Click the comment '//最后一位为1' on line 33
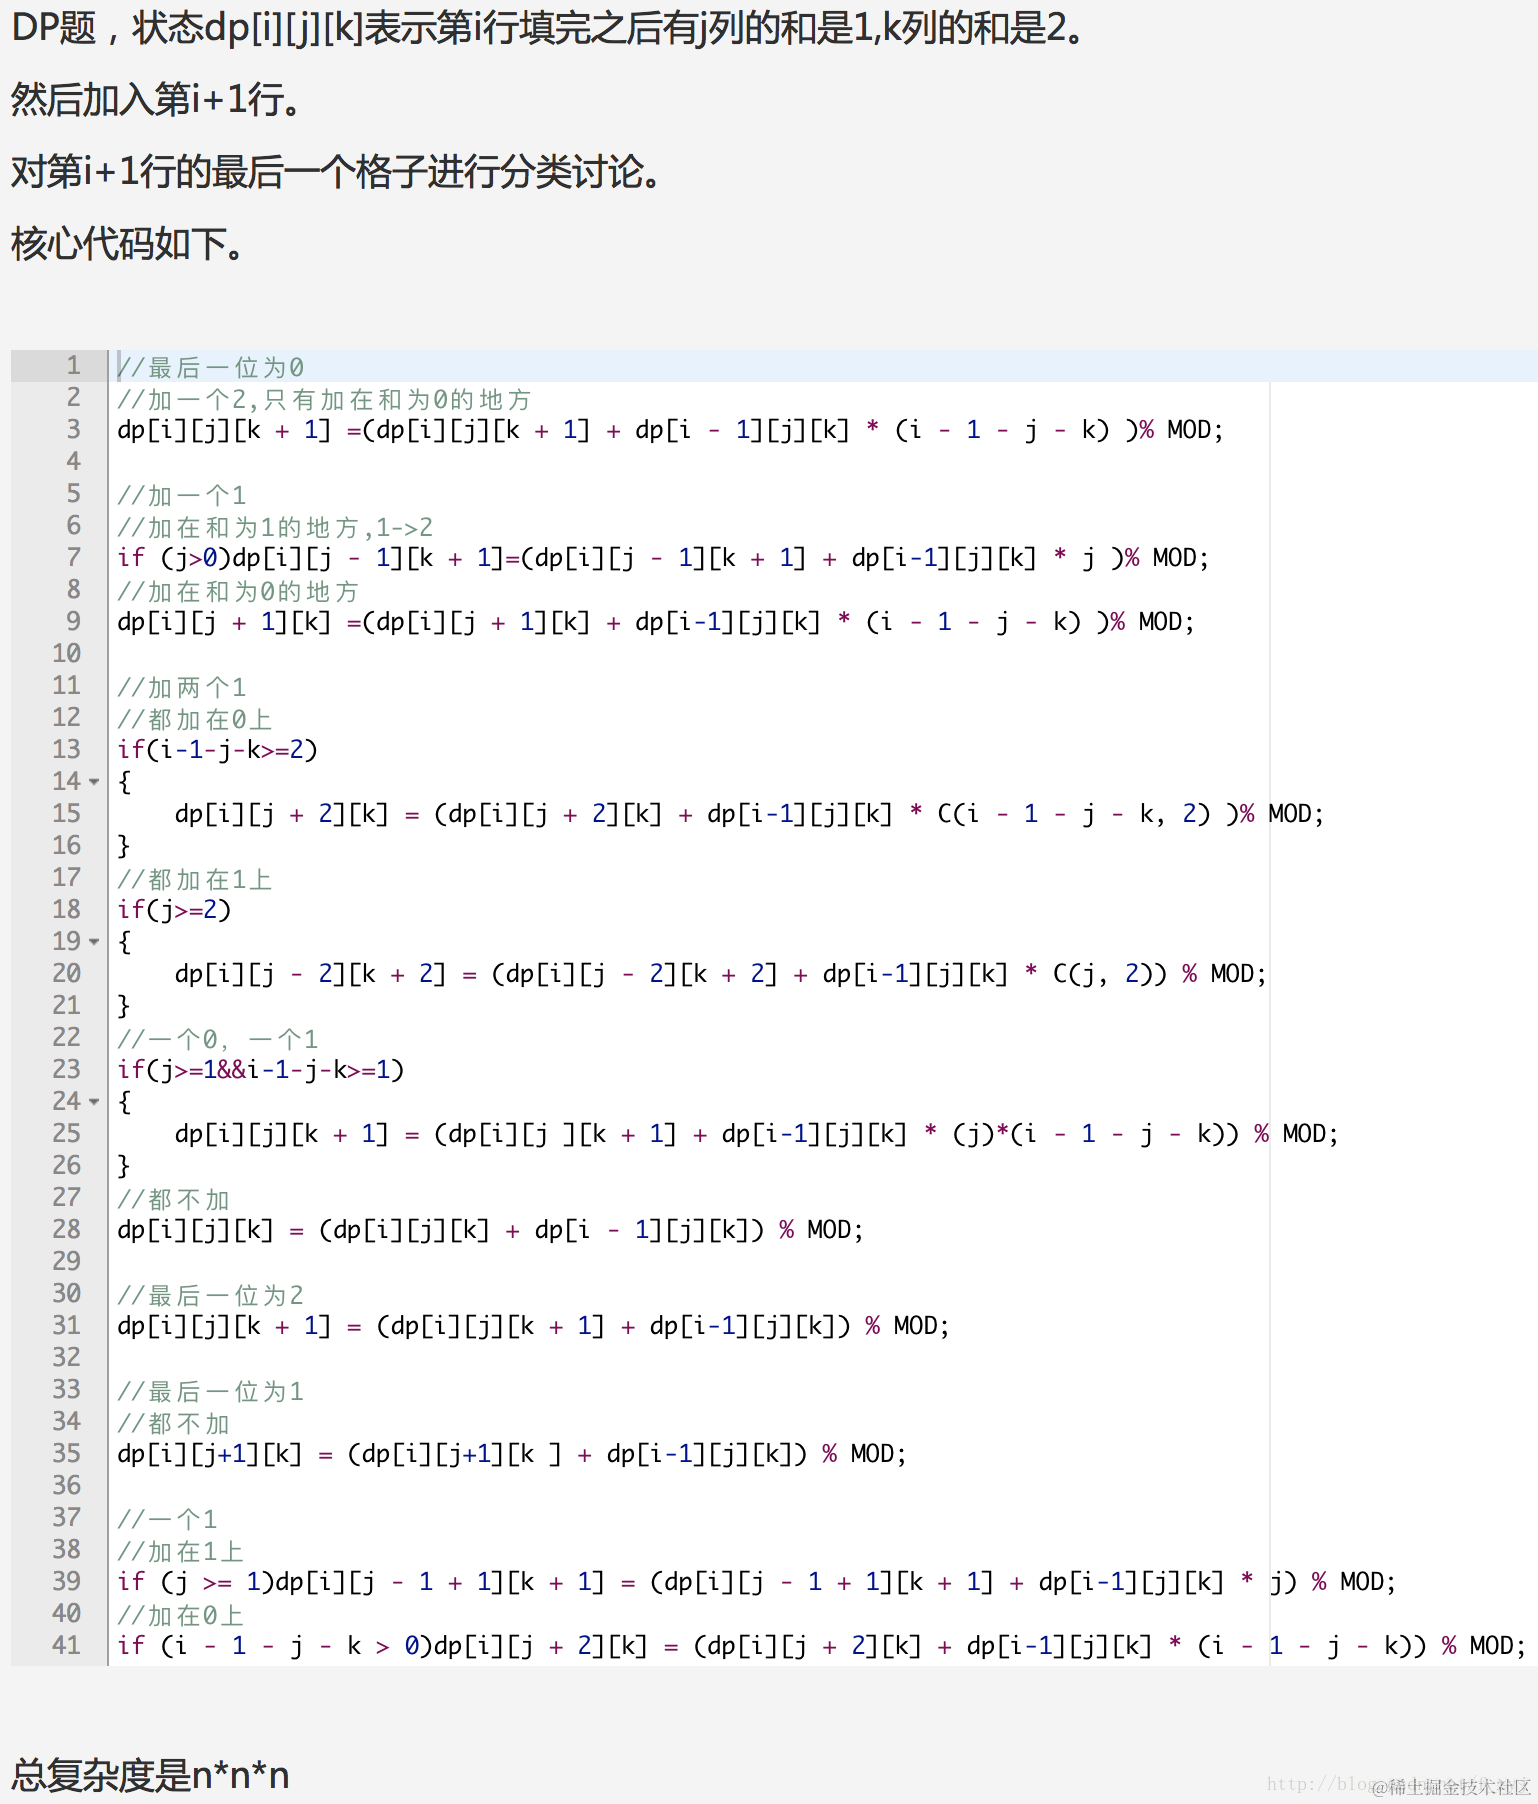The width and height of the screenshot is (1538, 1804). tap(211, 1391)
